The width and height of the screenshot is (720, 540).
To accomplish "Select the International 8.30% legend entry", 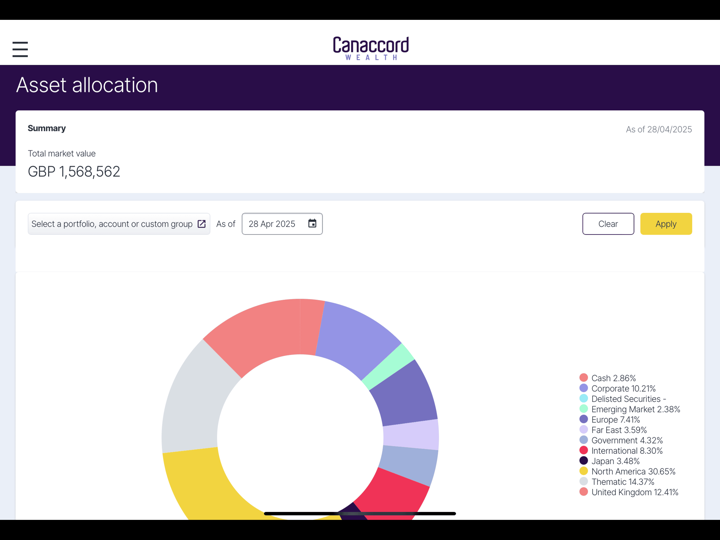I will [x=626, y=451].
